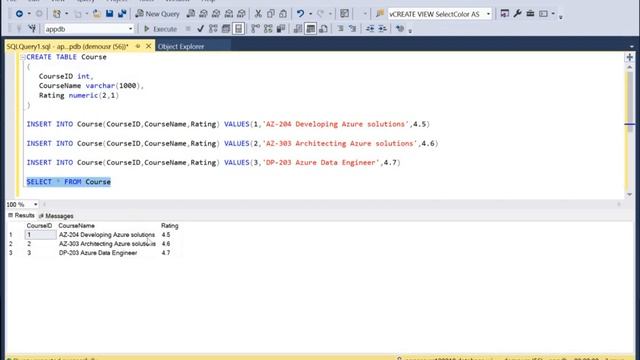Click the CourseID column header
Viewport: 640px width, 360px height.
[39, 226]
